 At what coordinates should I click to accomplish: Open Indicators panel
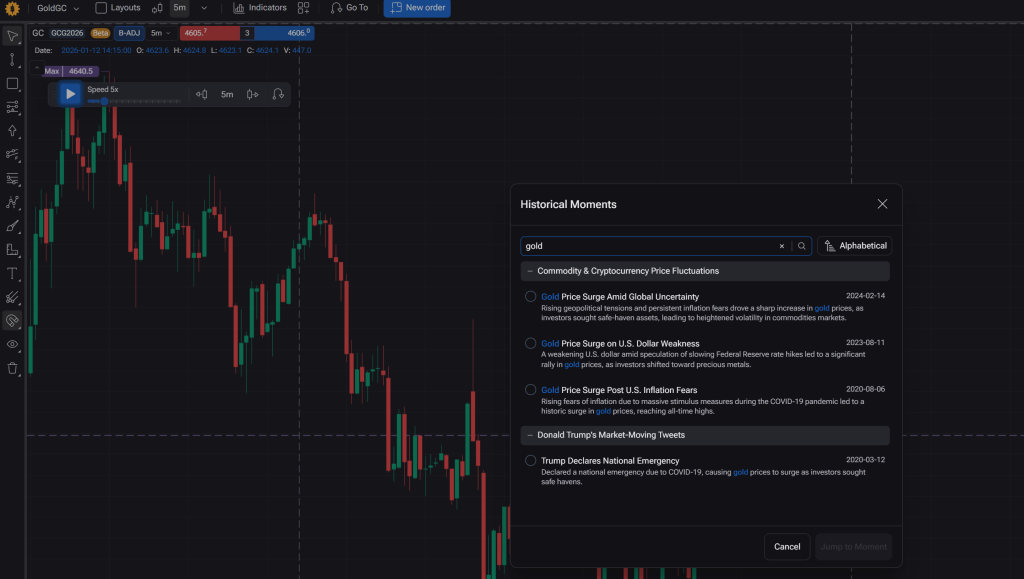pyautogui.click(x=260, y=8)
